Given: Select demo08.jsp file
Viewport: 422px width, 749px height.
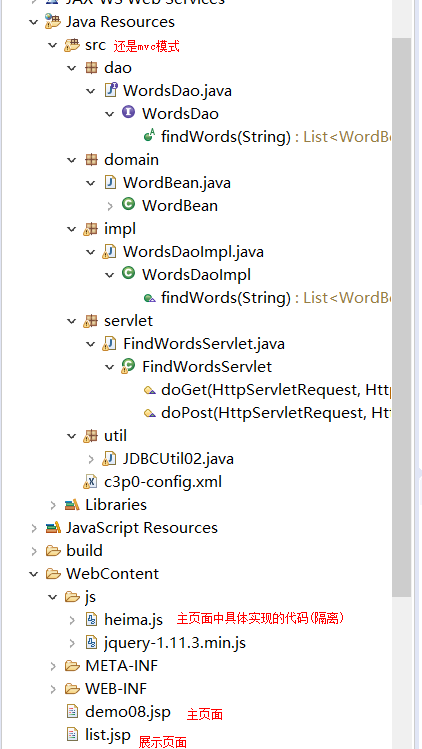Looking at the screenshot, I should coord(118,712).
